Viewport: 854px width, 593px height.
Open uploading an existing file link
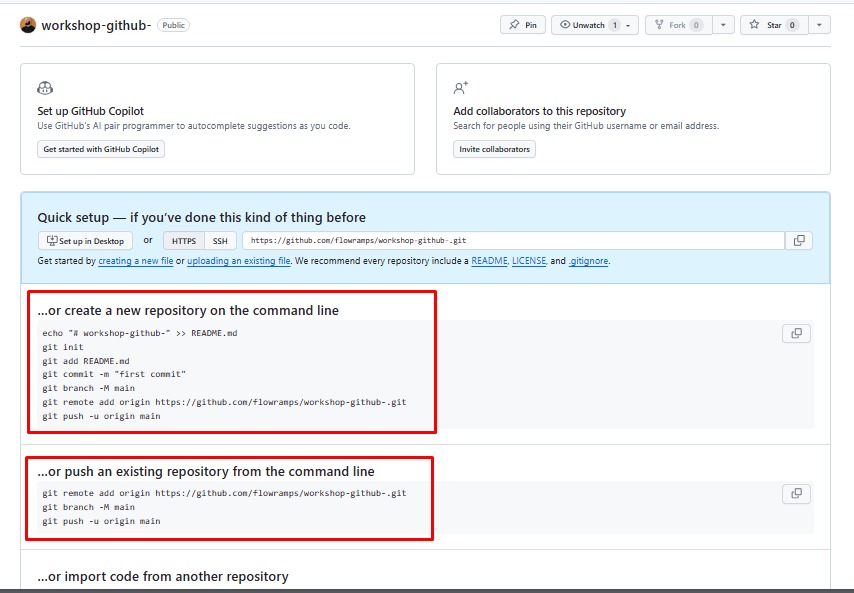coord(239,261)
